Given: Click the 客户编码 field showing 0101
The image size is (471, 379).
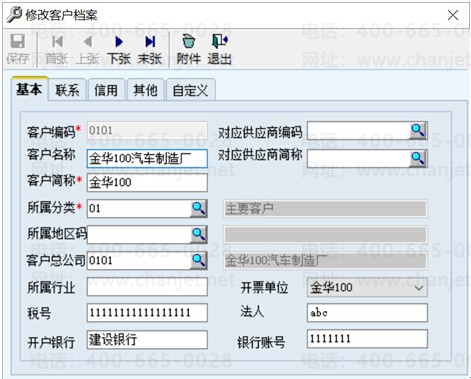Looking at the screenshot, I should pos(147,131).
